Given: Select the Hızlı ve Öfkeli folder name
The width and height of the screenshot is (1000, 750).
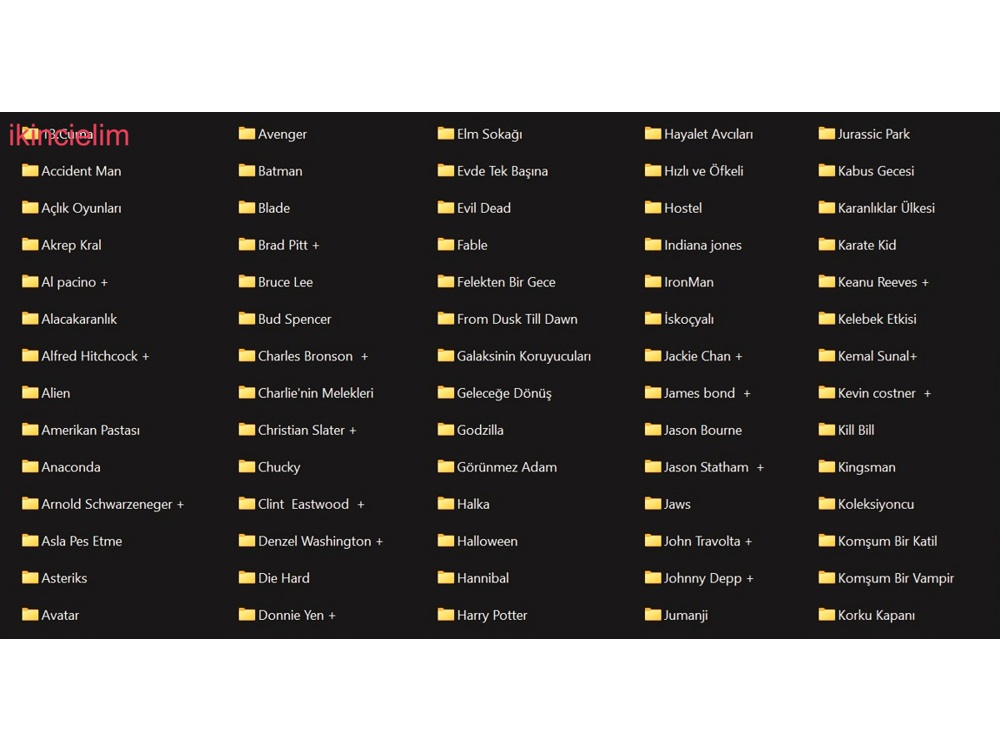Looking at the screenshot, I should pyautogui.click(x=703, y=171).
